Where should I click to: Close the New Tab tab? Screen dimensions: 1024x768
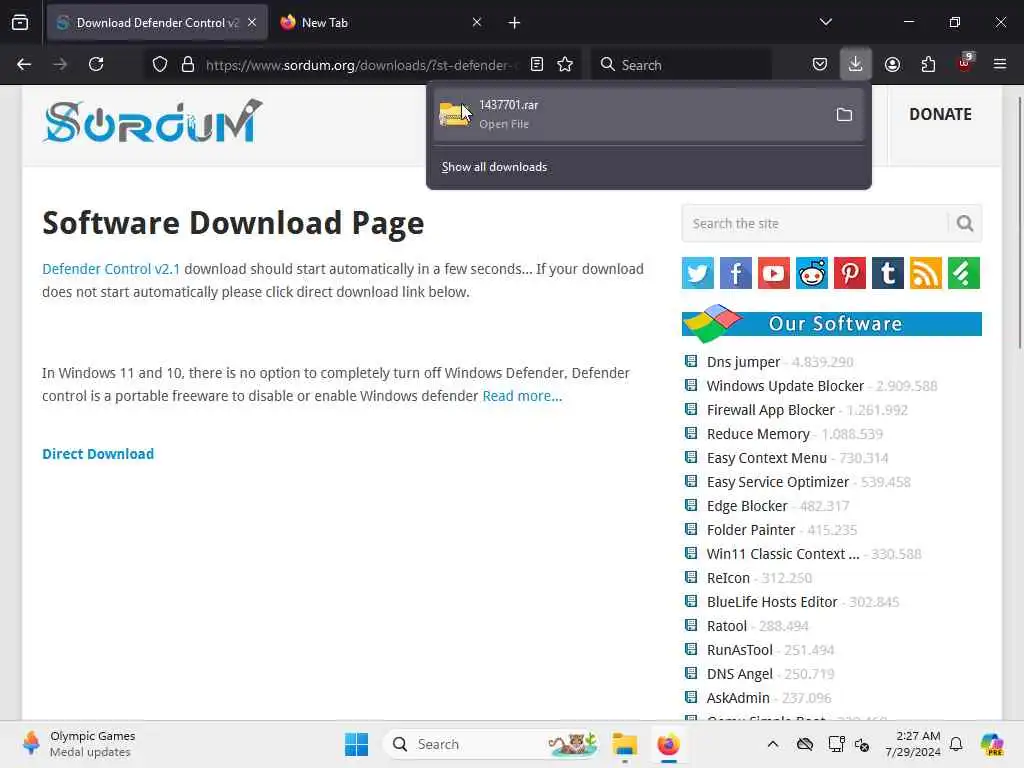coord(477,23)
